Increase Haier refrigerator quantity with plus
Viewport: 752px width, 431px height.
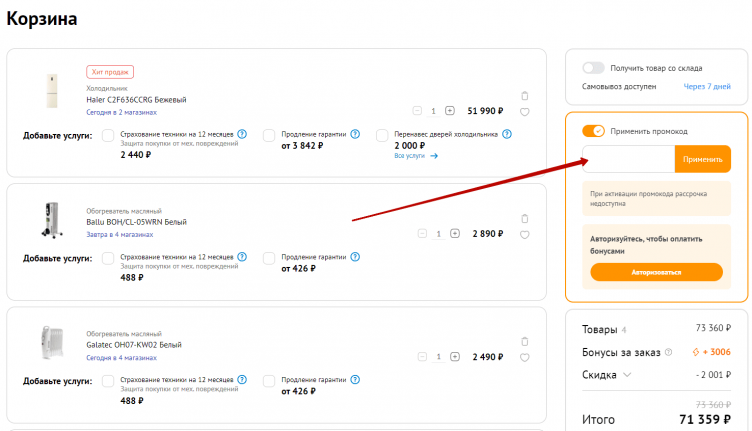[x=450, y=111]
